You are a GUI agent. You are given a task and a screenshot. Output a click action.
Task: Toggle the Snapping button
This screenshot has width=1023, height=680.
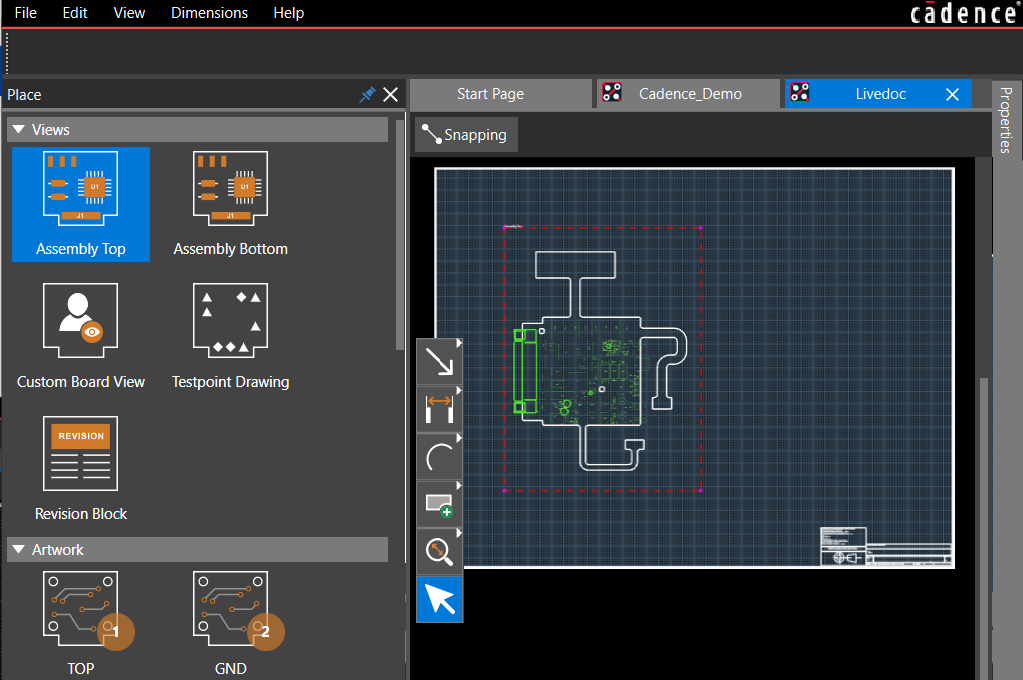[466, 134]
